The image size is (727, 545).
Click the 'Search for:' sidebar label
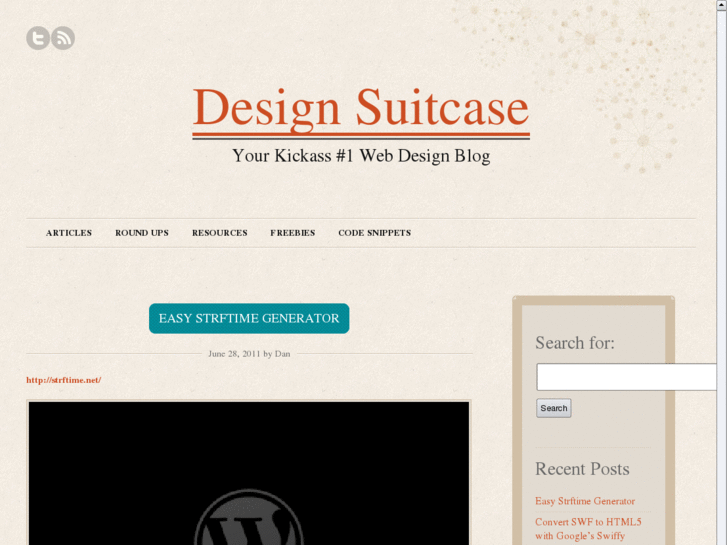tap(575, 343)
